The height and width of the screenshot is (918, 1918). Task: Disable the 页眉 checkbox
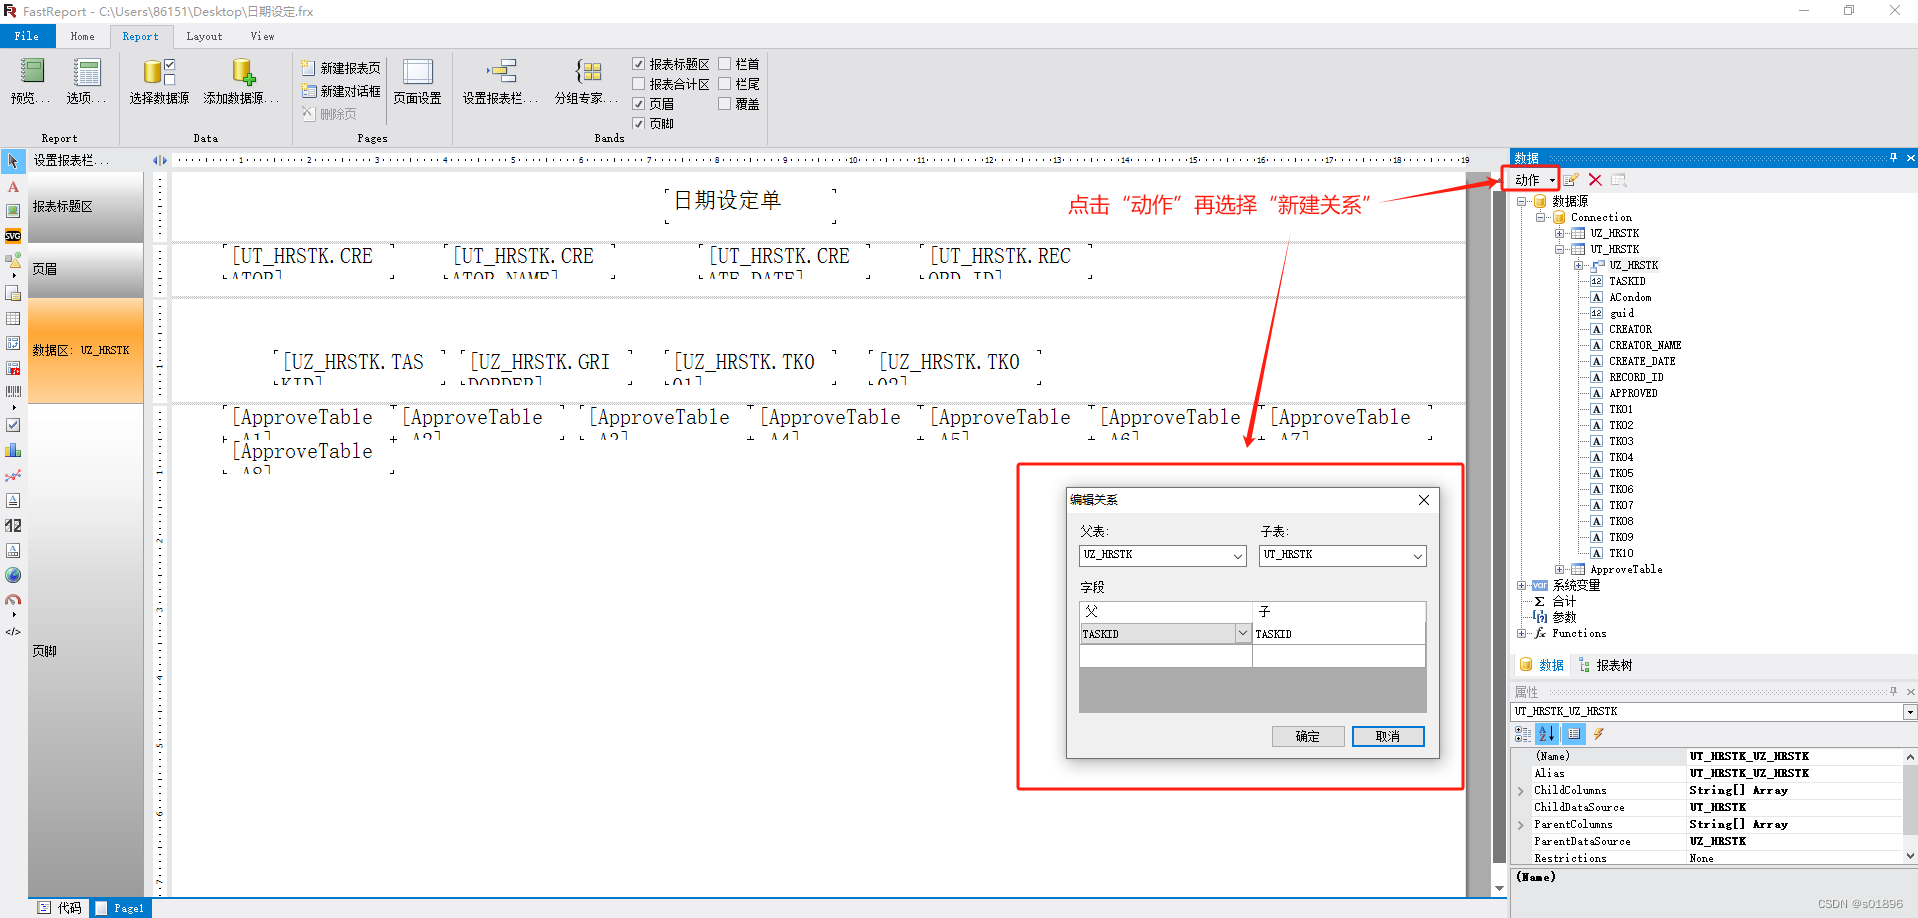(x=639, y=103)
